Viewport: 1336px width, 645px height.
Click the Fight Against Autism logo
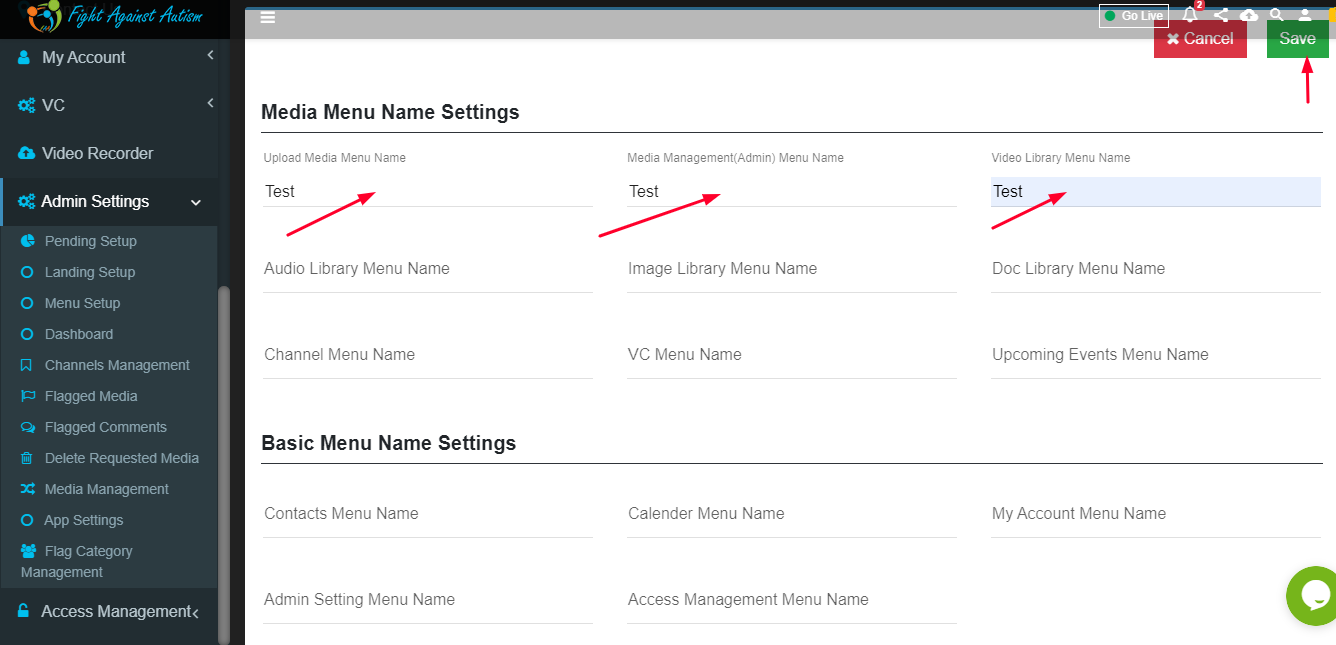pos(115,16)
